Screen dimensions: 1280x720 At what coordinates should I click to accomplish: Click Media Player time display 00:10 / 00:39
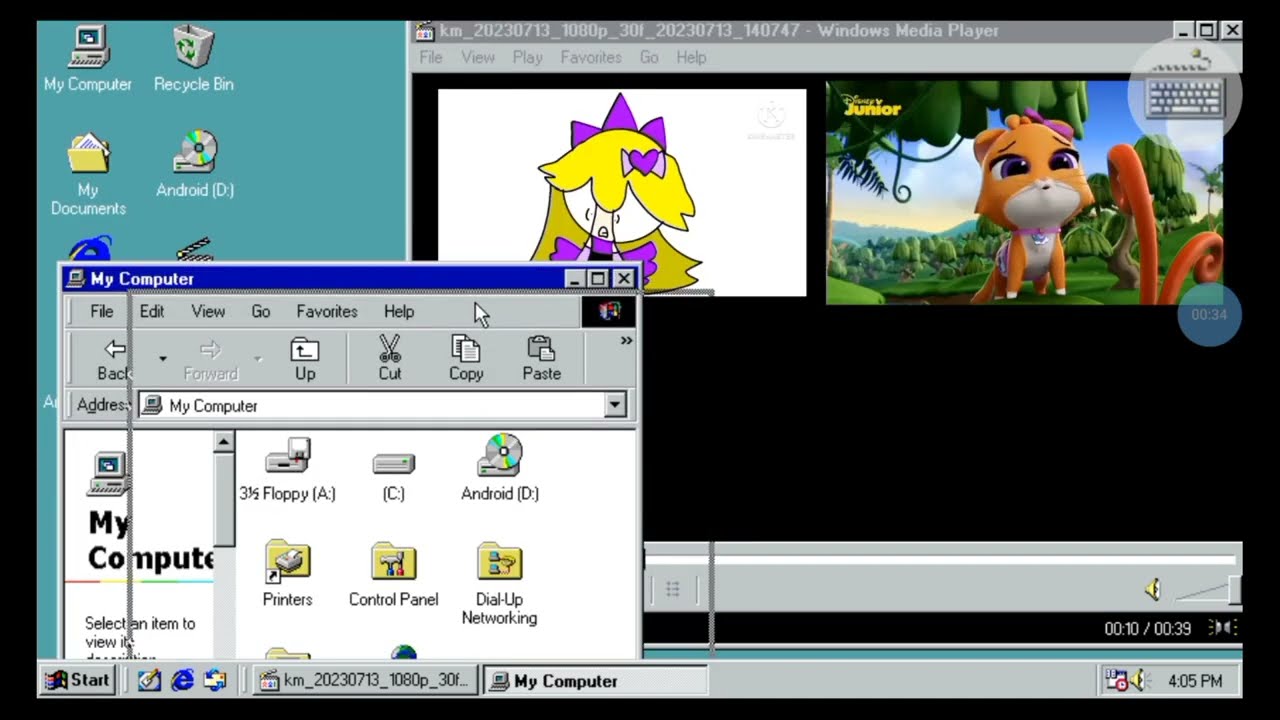1147,628
